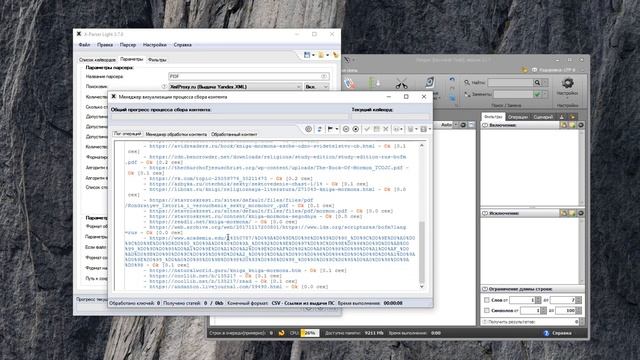Open the Правка menu in X-Parser
Viewport: 640px width, 360px height.
(105, 45)
